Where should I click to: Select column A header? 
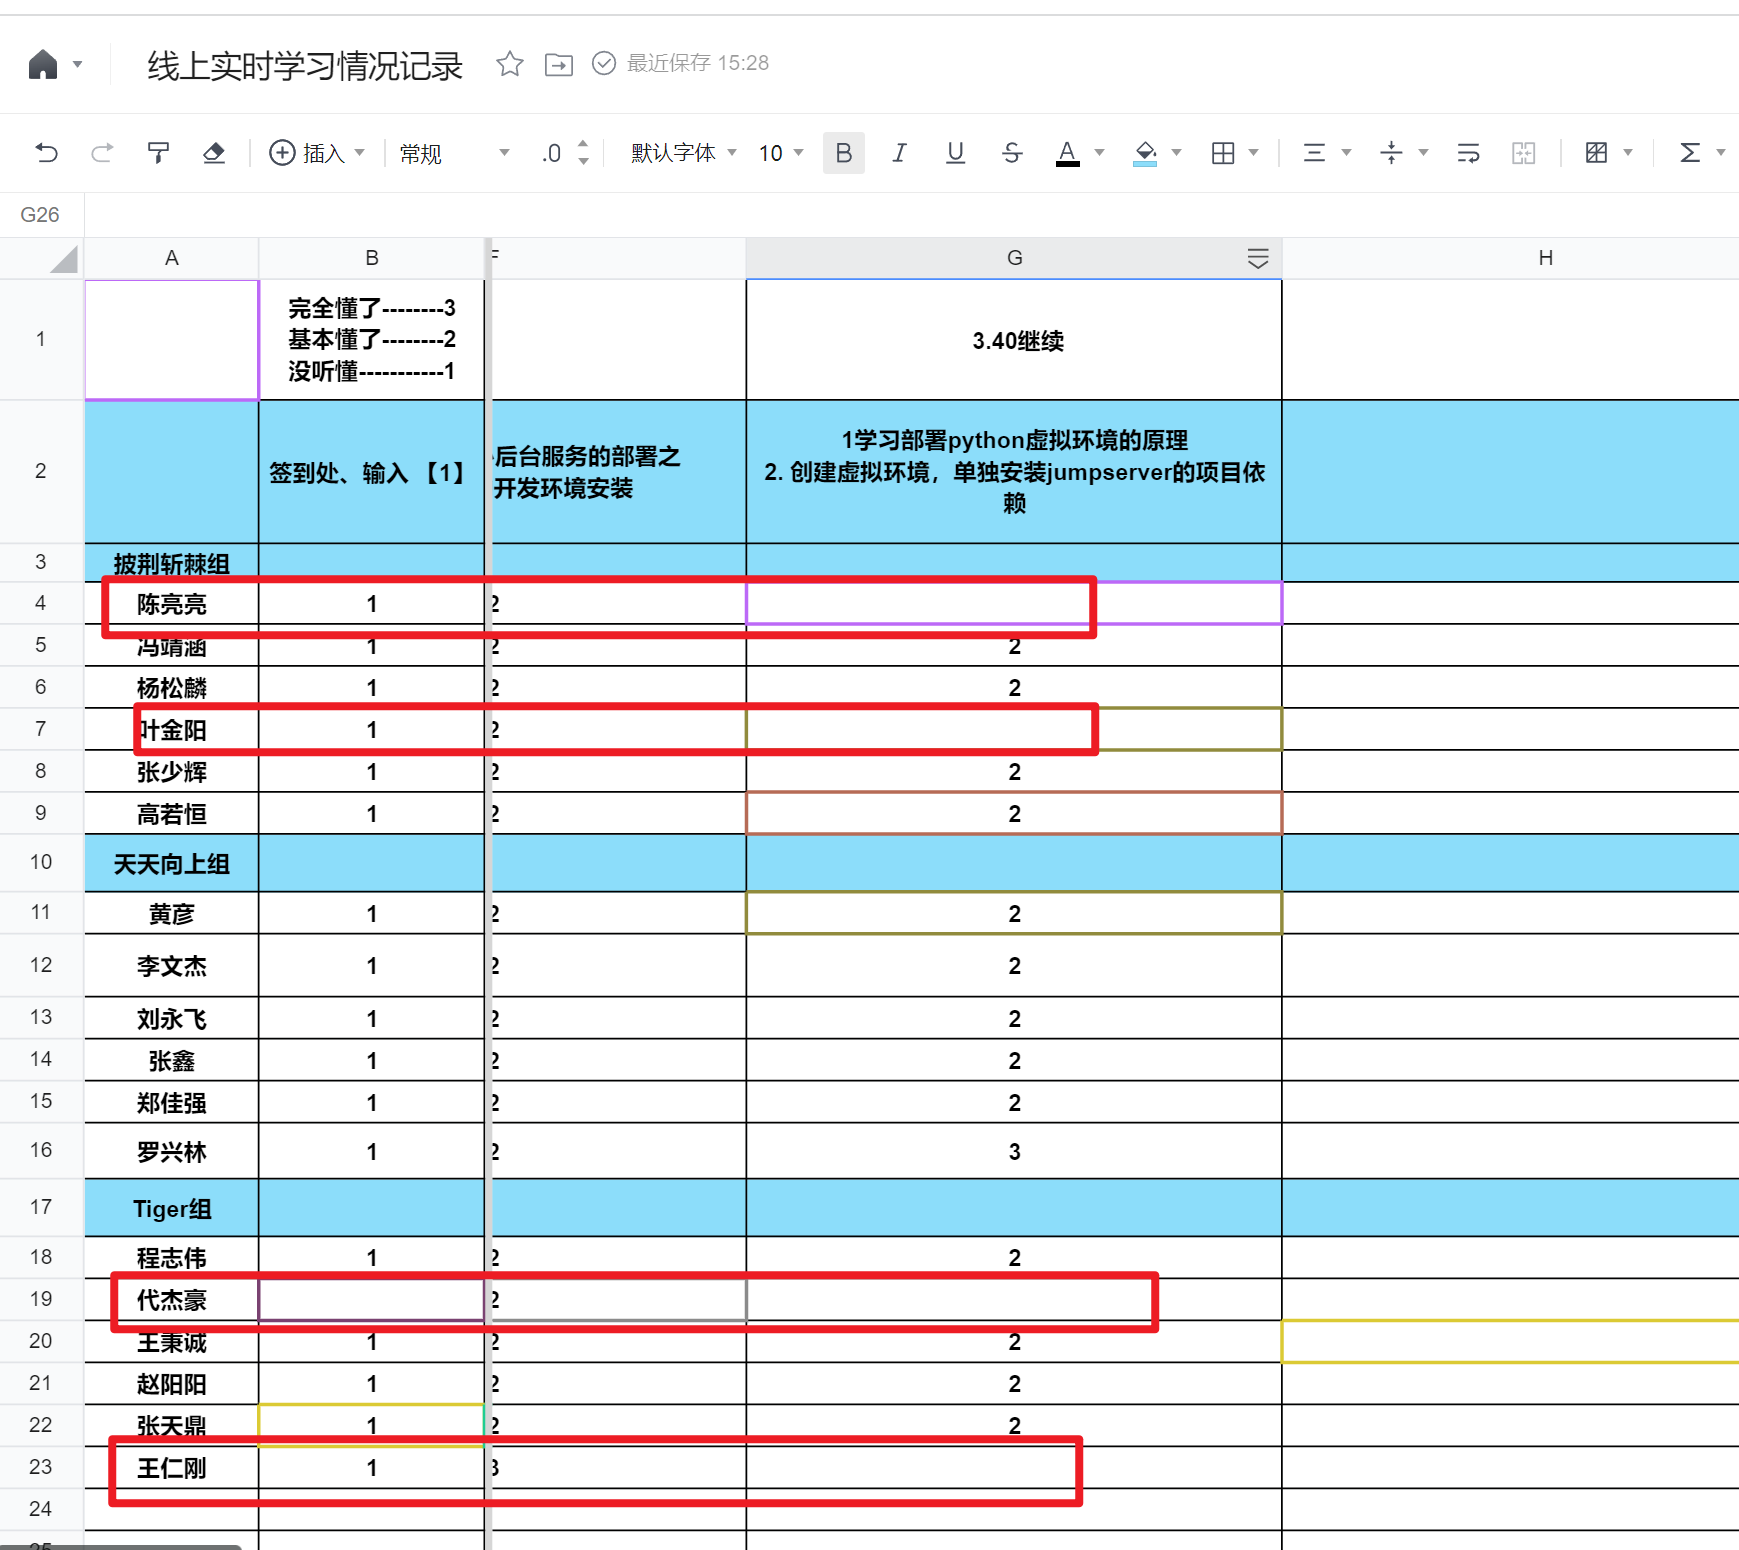pos(172,258)
